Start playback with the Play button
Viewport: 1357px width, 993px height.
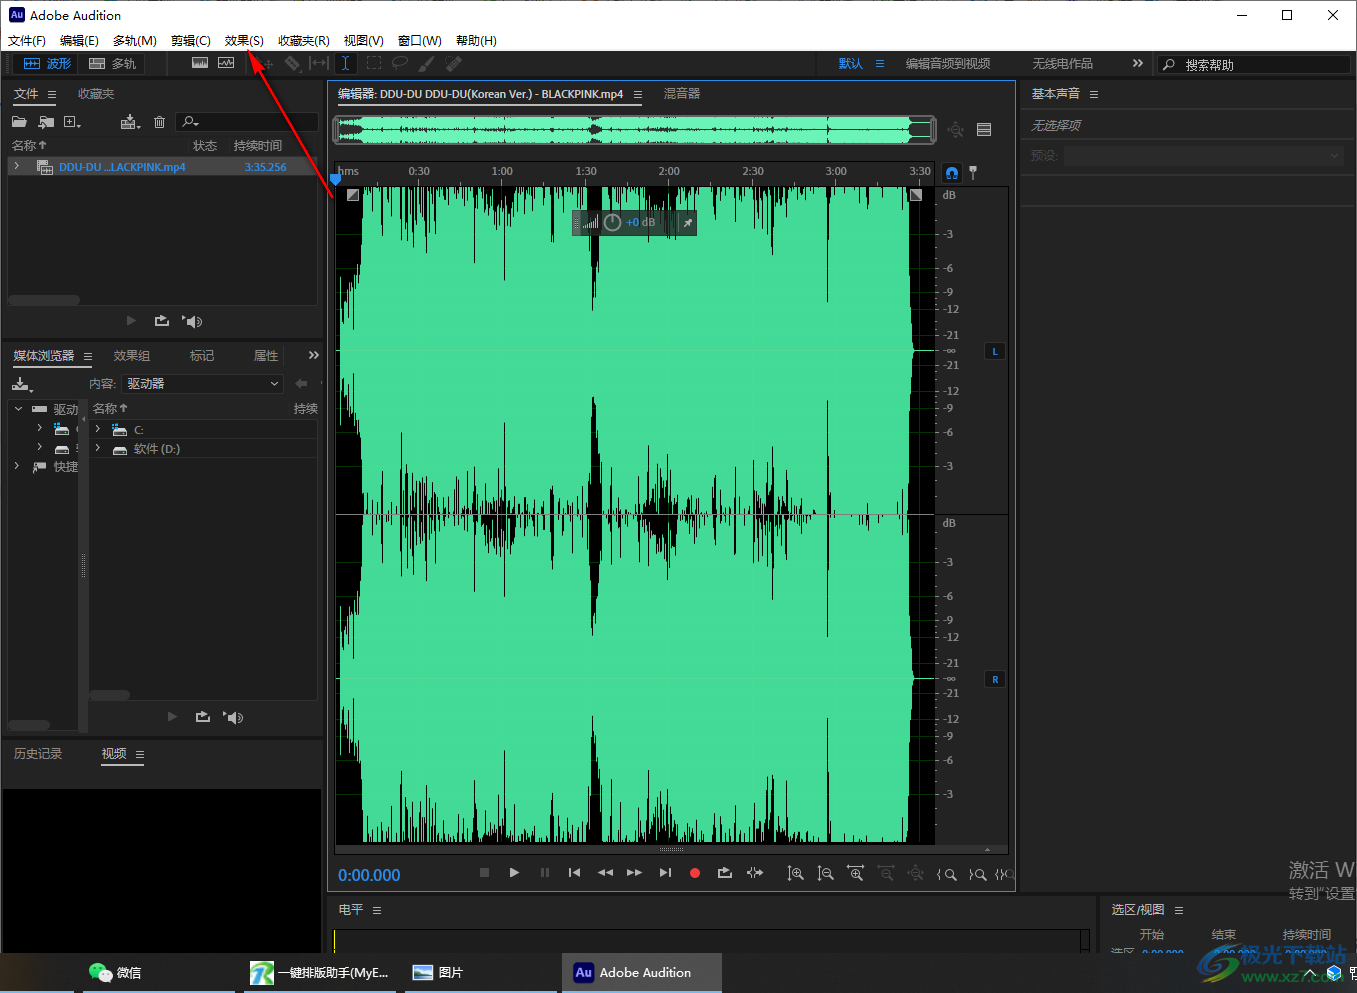click(x=514, y=873)
